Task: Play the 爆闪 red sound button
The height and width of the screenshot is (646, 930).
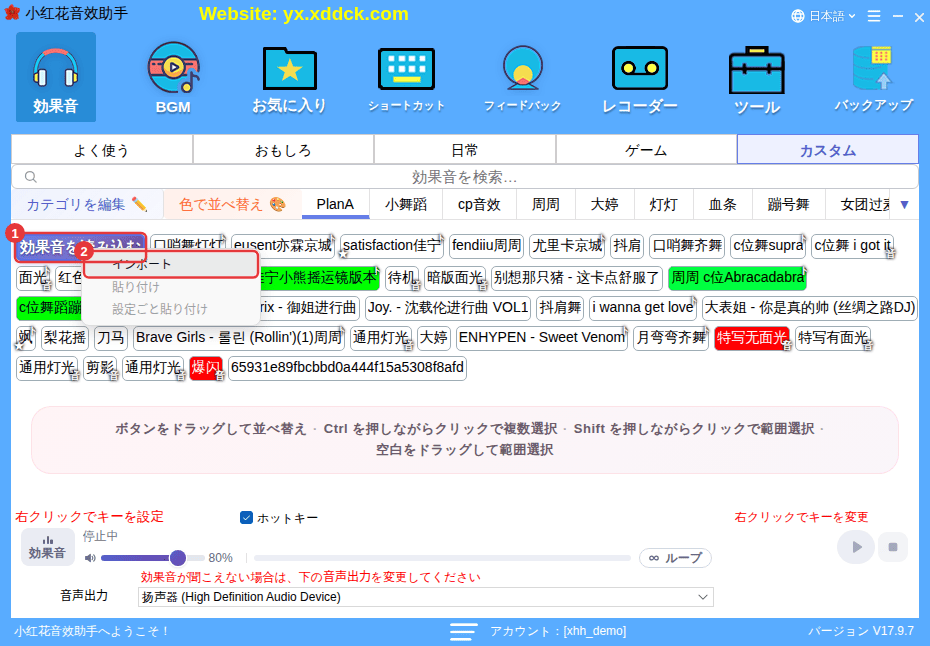Action: coord(205,368)
